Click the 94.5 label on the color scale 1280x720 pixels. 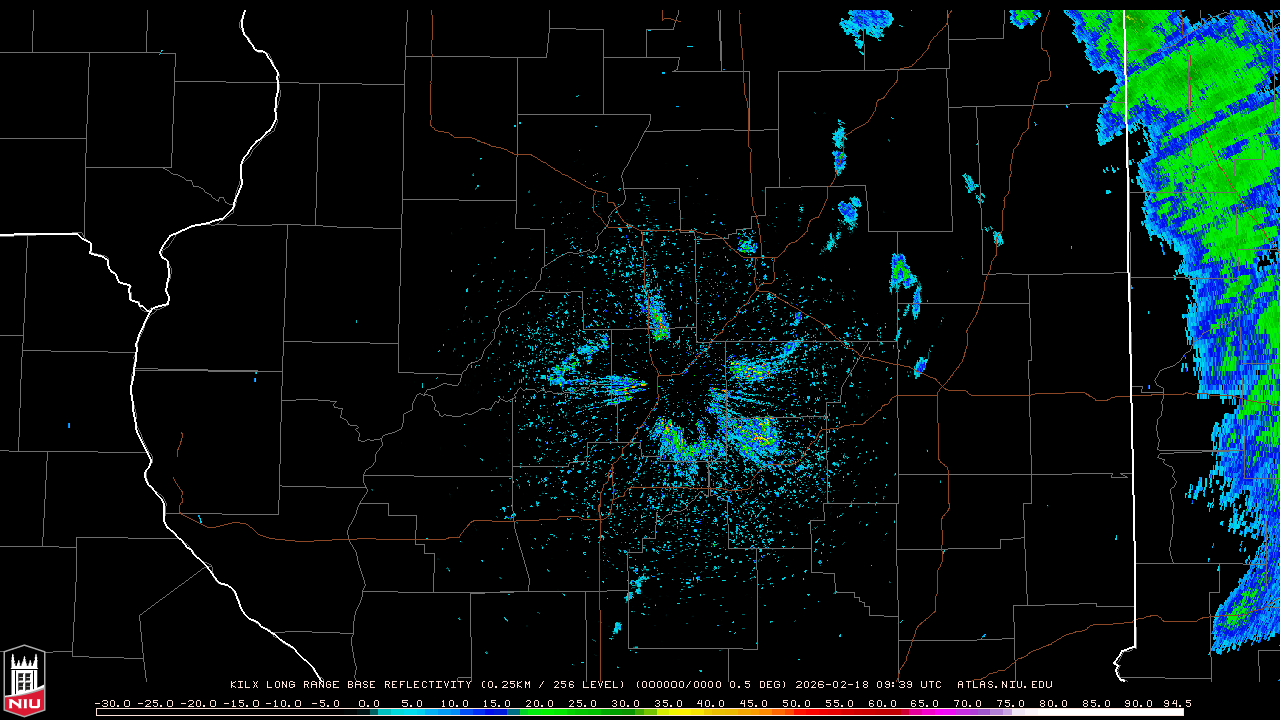point(1176,703)
